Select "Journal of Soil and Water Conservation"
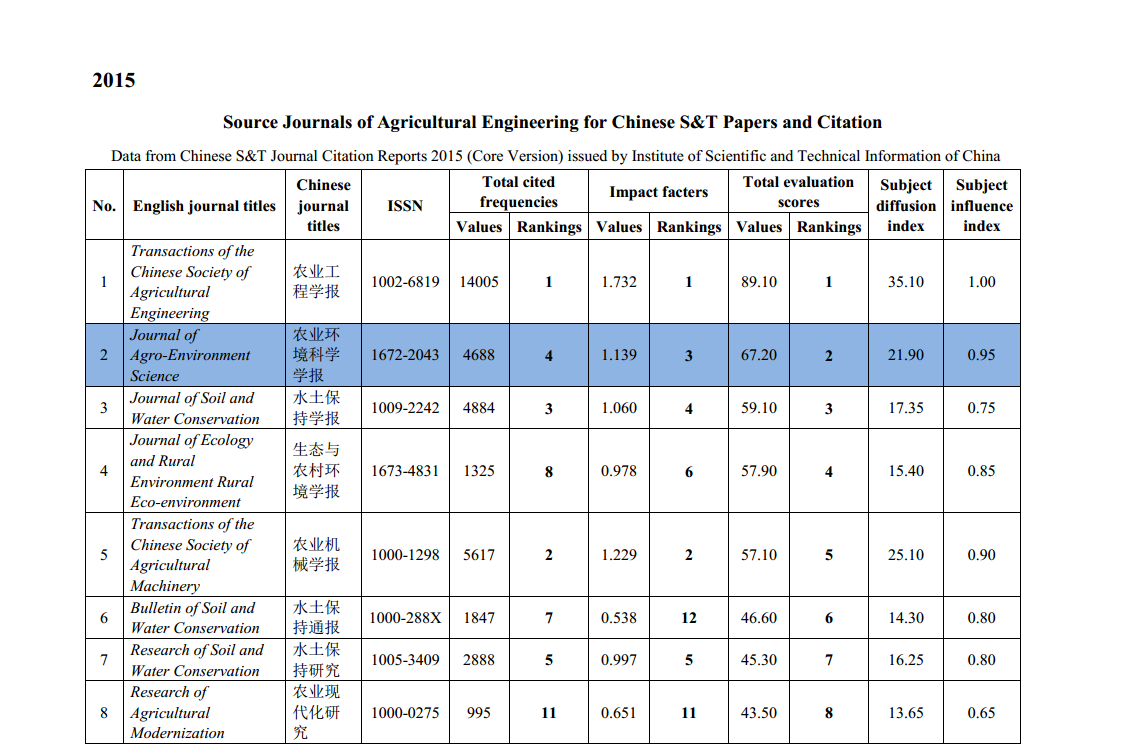The height and width of the screenshot is (746, 1122). (x=195, y=408)
